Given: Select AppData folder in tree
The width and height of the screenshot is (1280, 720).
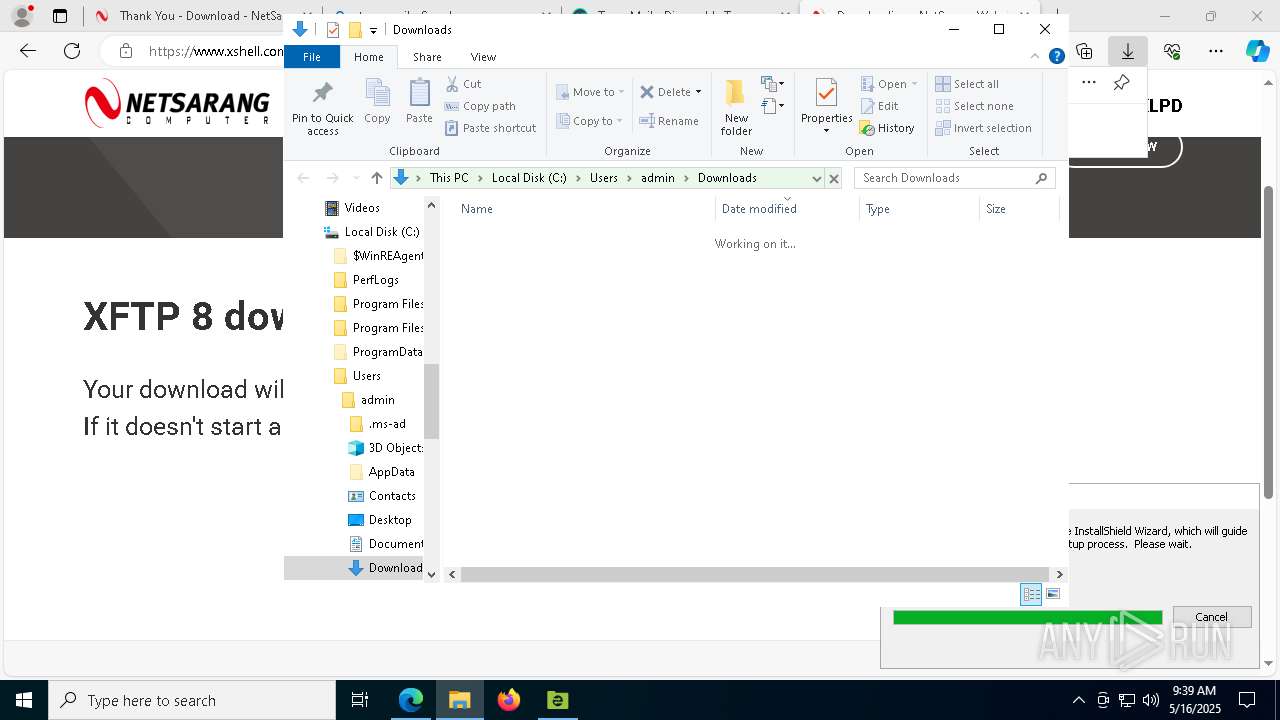Looking at the screenshot, I should pos(391,472).
